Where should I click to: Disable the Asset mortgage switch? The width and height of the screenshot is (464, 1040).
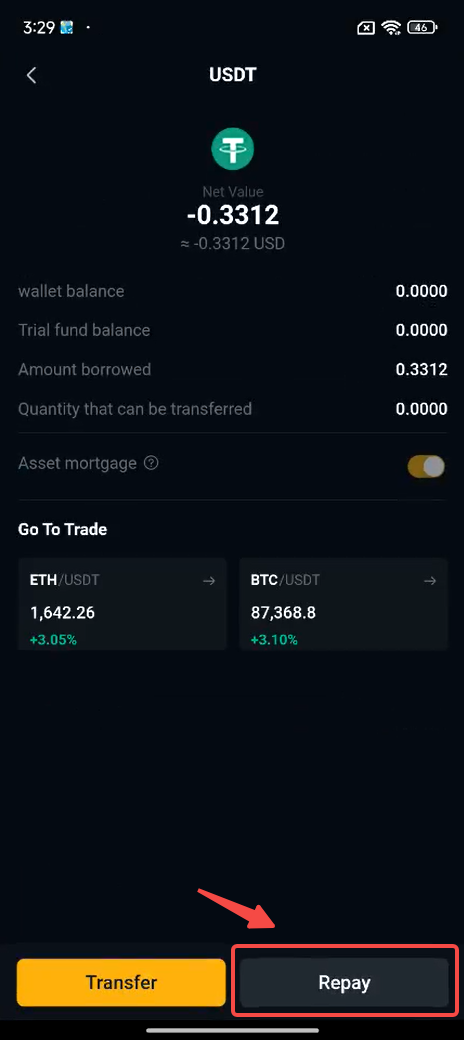426,466
